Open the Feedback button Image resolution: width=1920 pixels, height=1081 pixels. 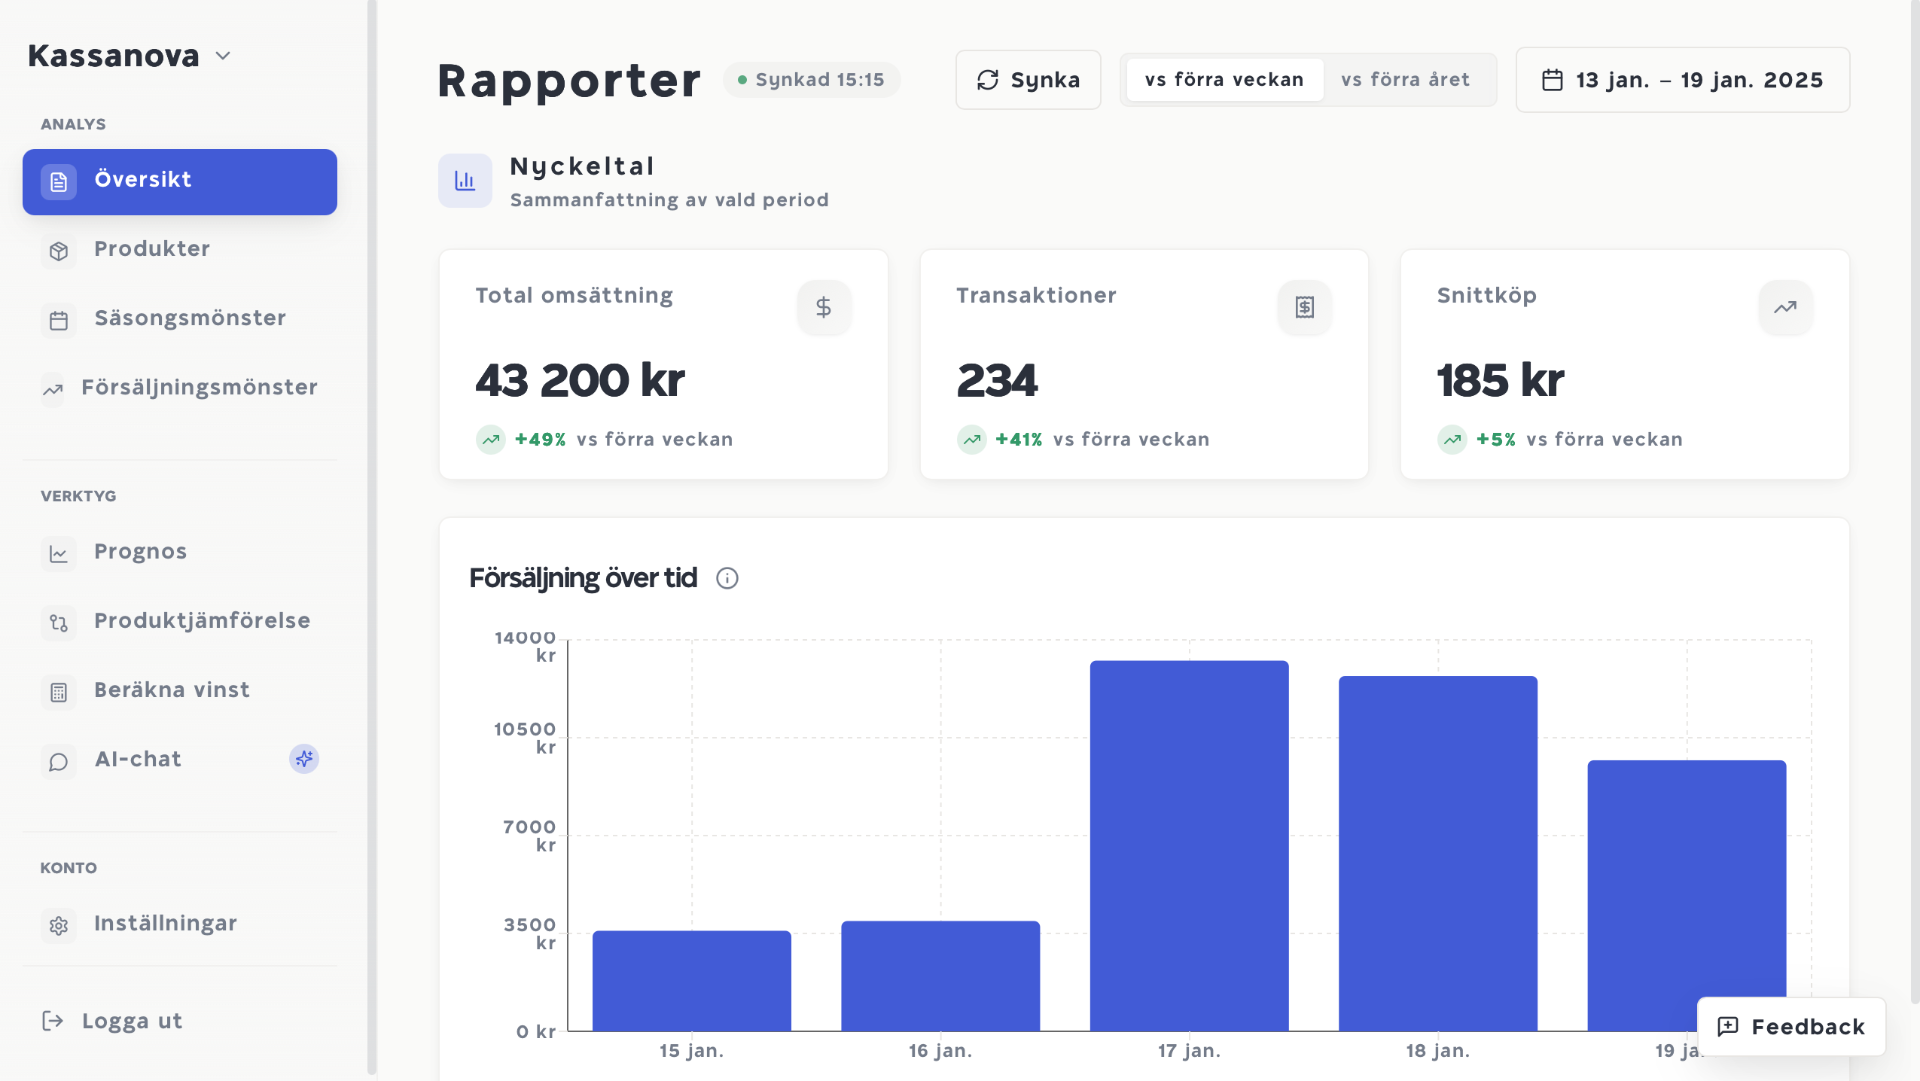[1791, 1026]
